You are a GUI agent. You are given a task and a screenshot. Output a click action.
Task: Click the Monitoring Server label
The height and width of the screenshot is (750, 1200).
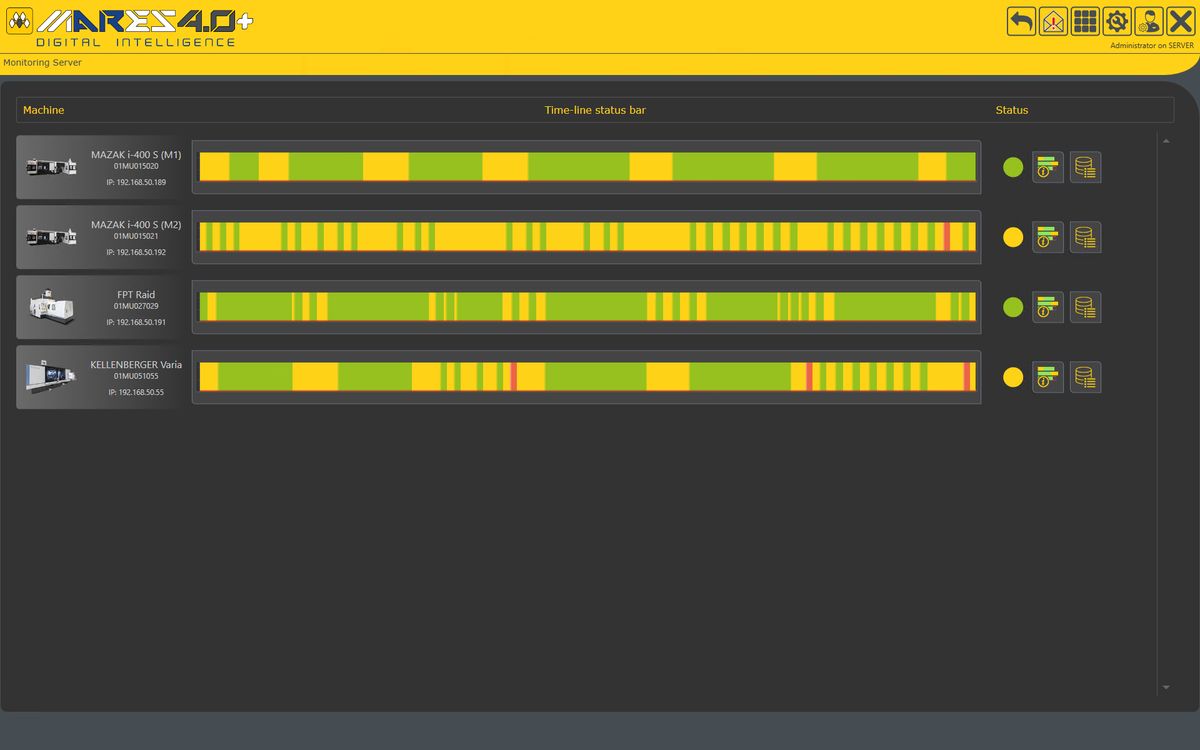pyautogui.click(x=43, y=62)
